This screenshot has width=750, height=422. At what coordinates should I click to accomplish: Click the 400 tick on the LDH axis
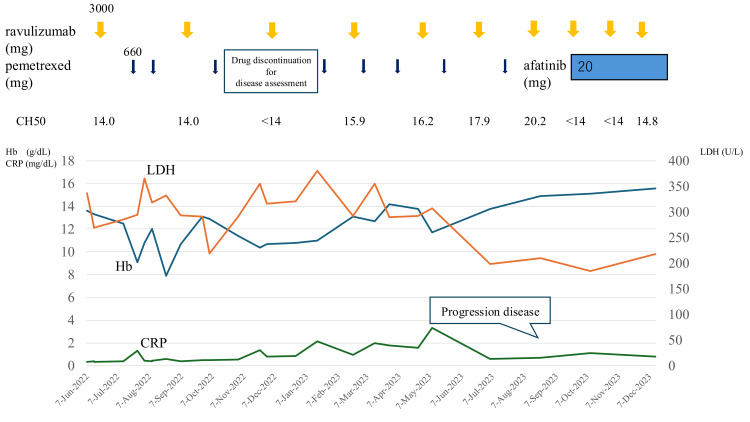tap(679, 161)
